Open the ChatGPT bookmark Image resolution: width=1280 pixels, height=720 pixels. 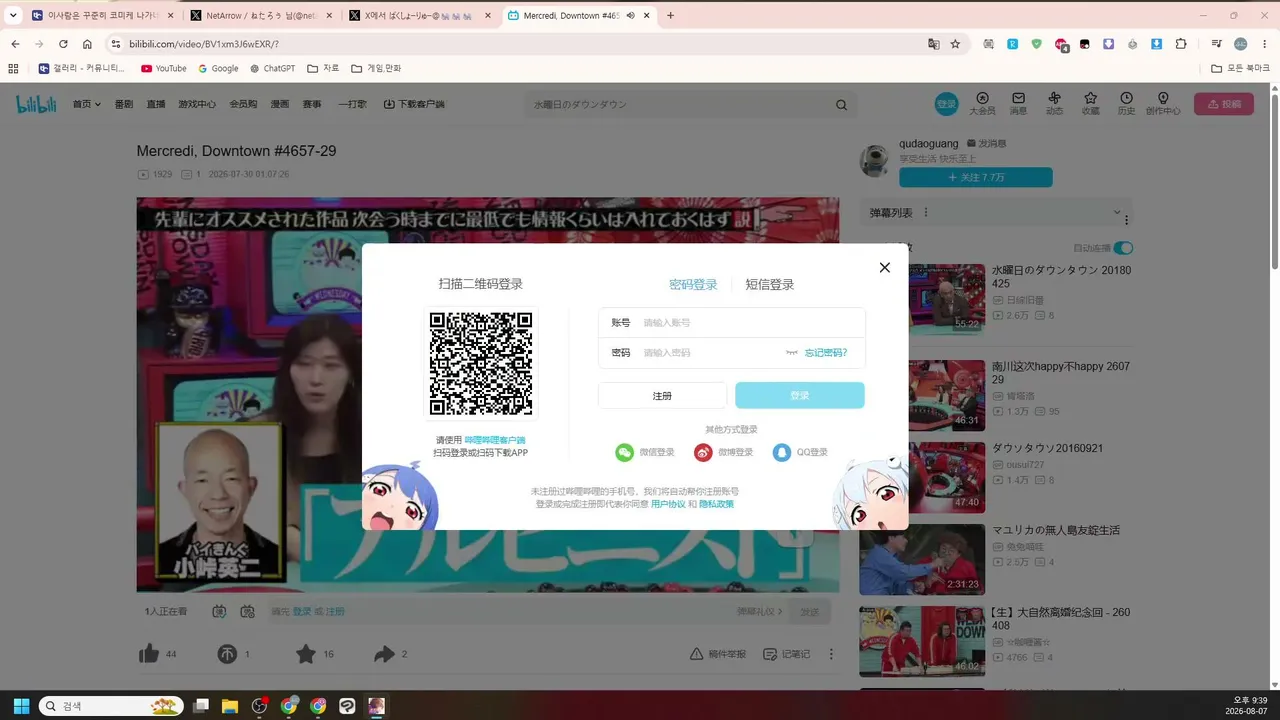pos(272,68)
